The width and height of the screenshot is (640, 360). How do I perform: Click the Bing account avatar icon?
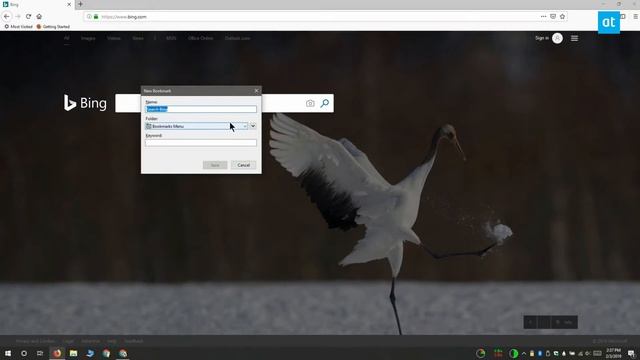click(557, 38)
